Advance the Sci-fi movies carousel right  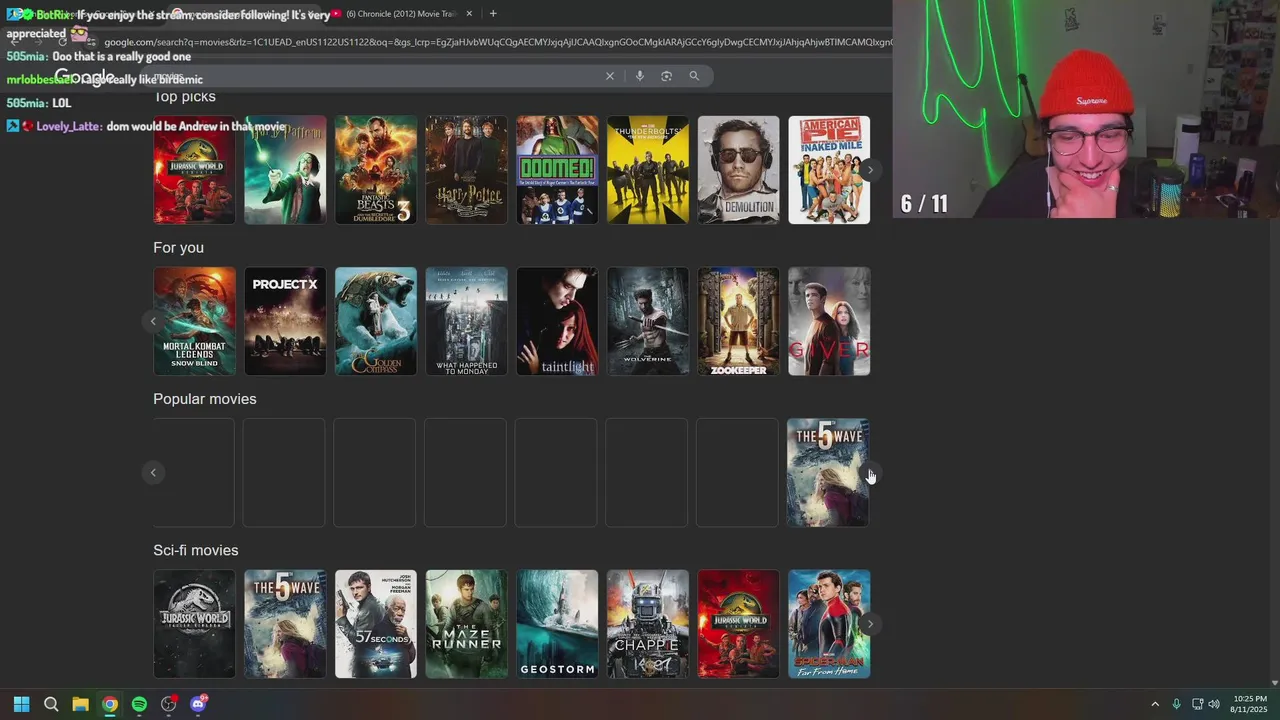[870, 624]
